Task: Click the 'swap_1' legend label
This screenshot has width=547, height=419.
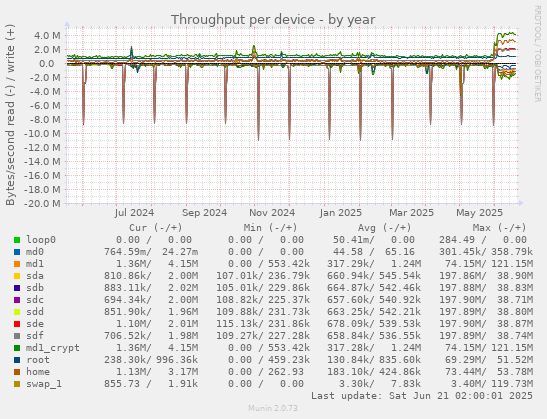Action: coord(44,384)
